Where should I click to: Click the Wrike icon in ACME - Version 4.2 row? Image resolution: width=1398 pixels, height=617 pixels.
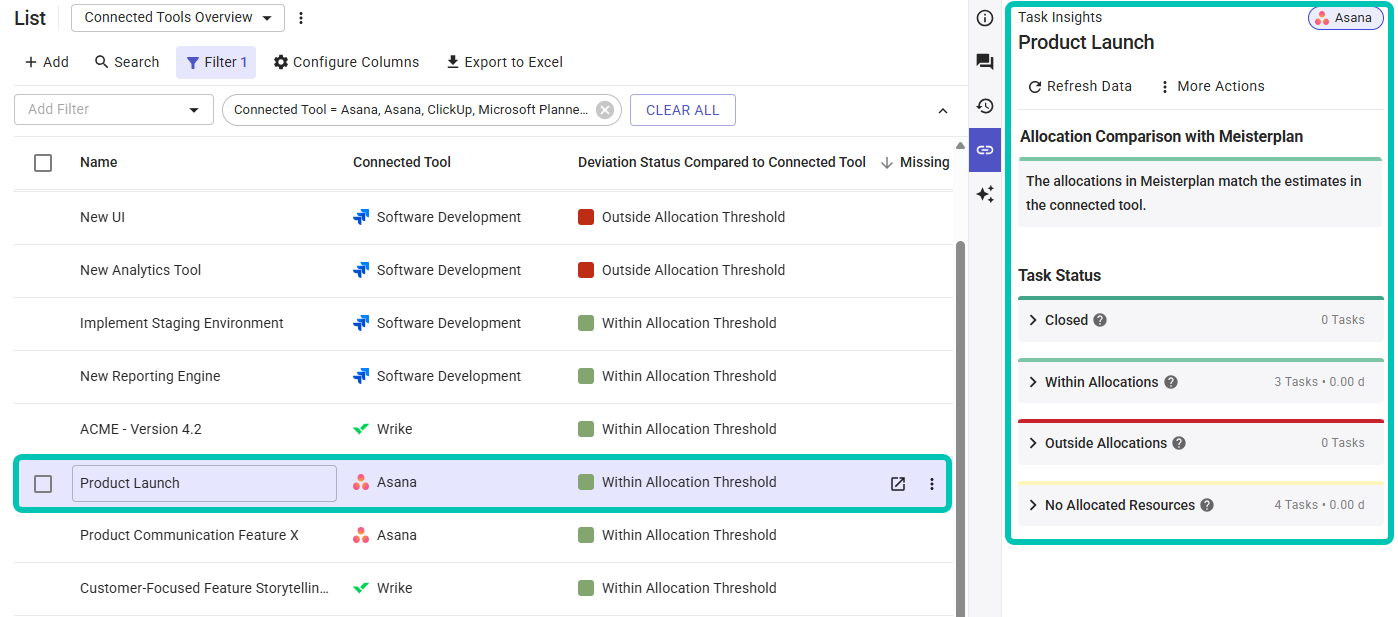click(361, 429)
